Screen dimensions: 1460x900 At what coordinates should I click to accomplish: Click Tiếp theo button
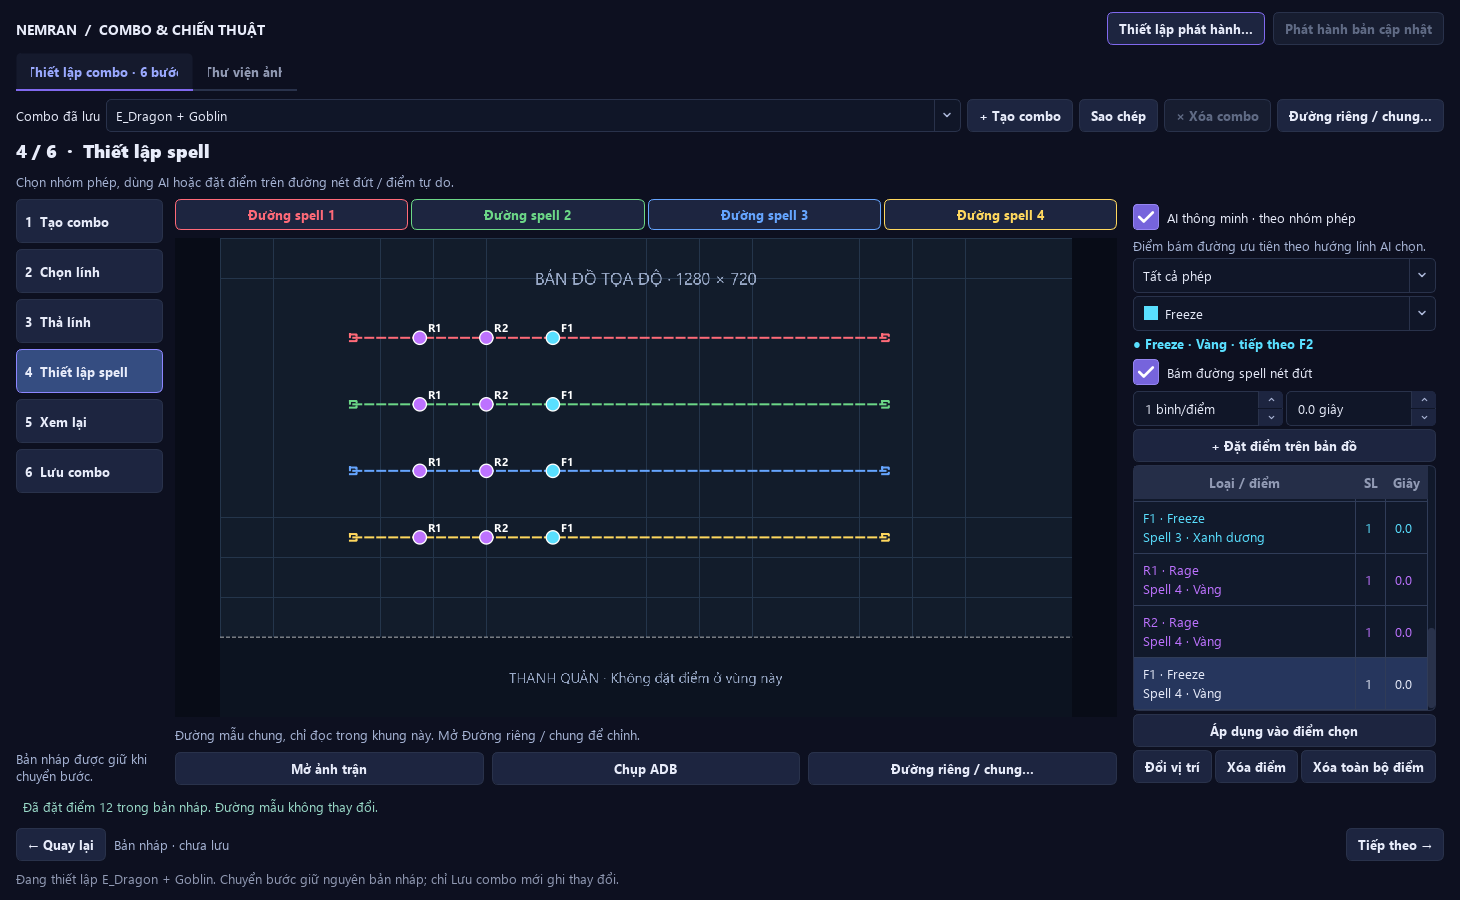pyautogui.click(x=1394, y=845)
